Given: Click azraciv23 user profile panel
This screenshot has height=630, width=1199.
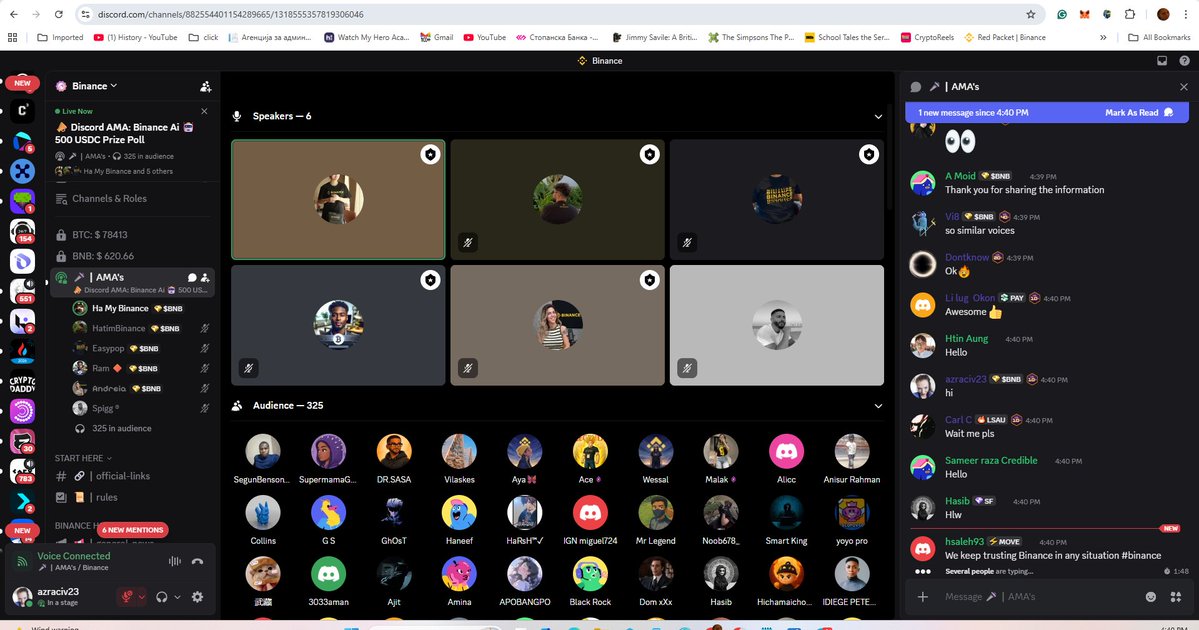Looking at the screenshot, I should coord(57,596).
